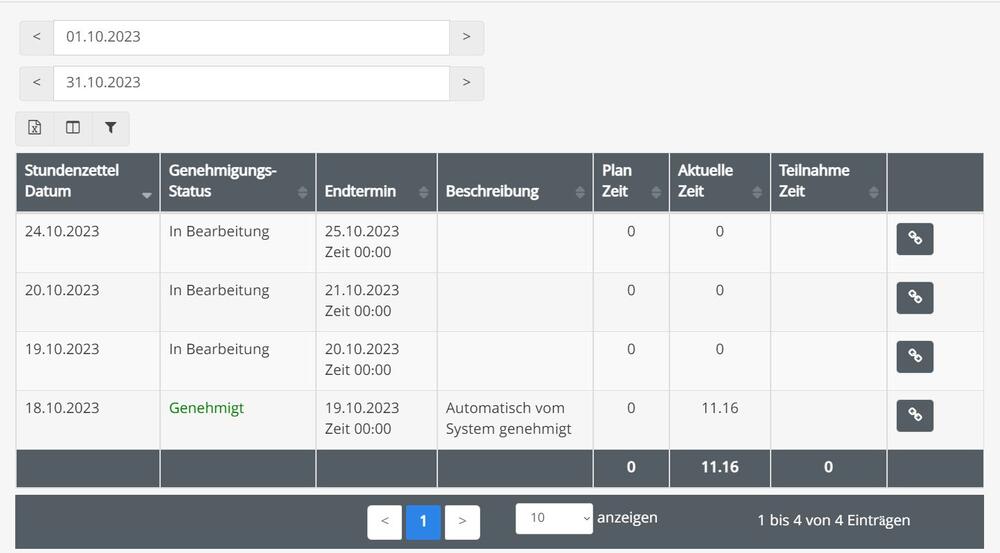Go to next day after 01.10.2023
Image resolution: width=1000 pixels, height=553 pixels.
point(466,37)
